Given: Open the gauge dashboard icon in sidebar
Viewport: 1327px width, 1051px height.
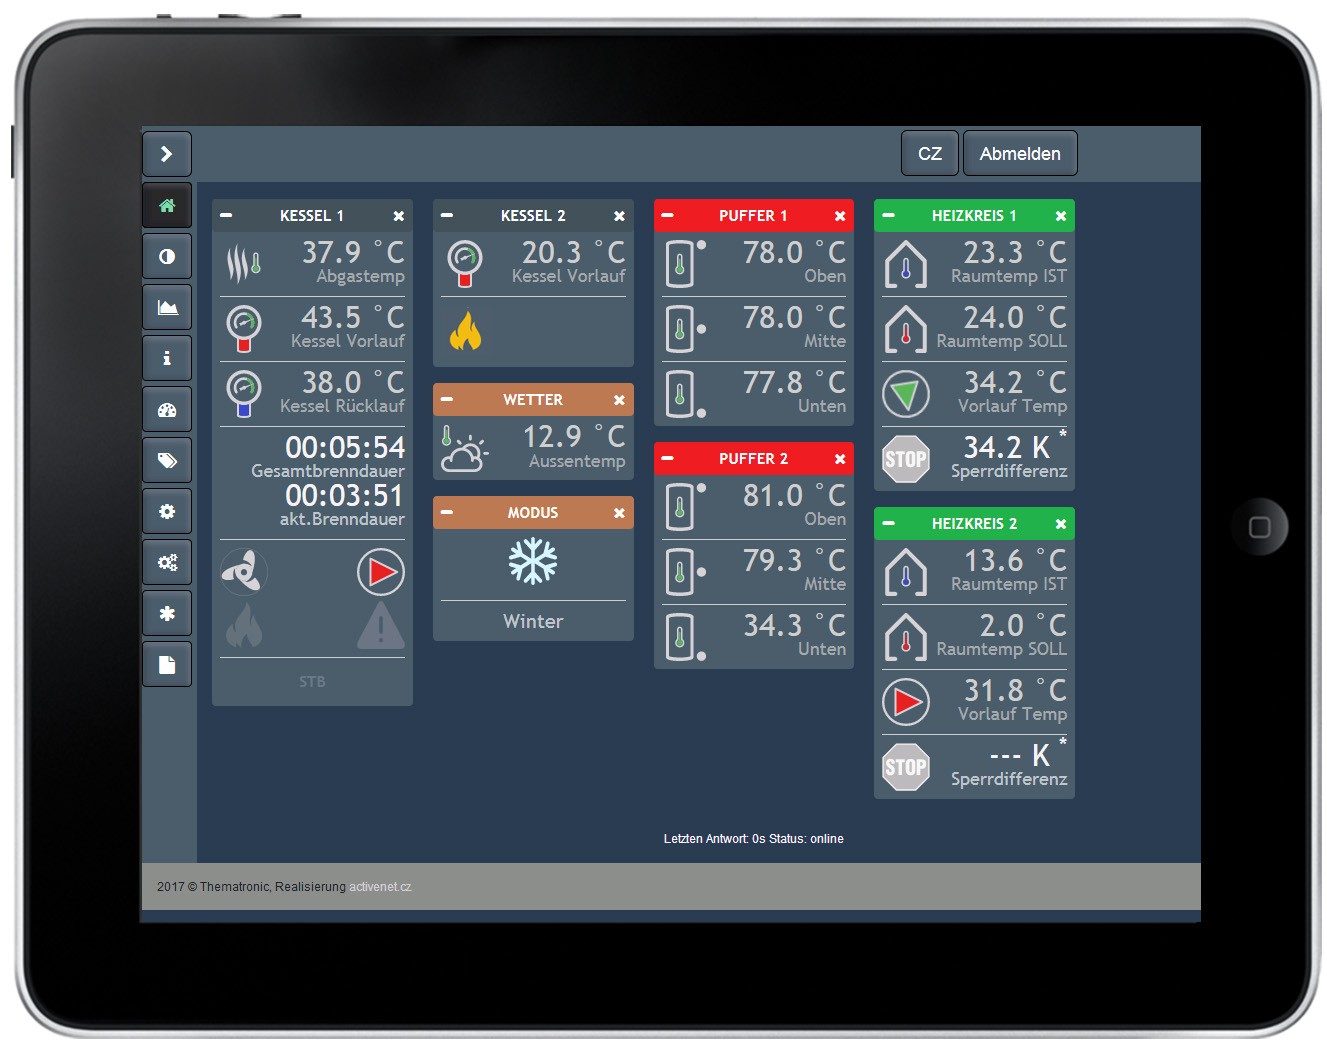Looking at the screenshot, I should [x=167, y=408].
